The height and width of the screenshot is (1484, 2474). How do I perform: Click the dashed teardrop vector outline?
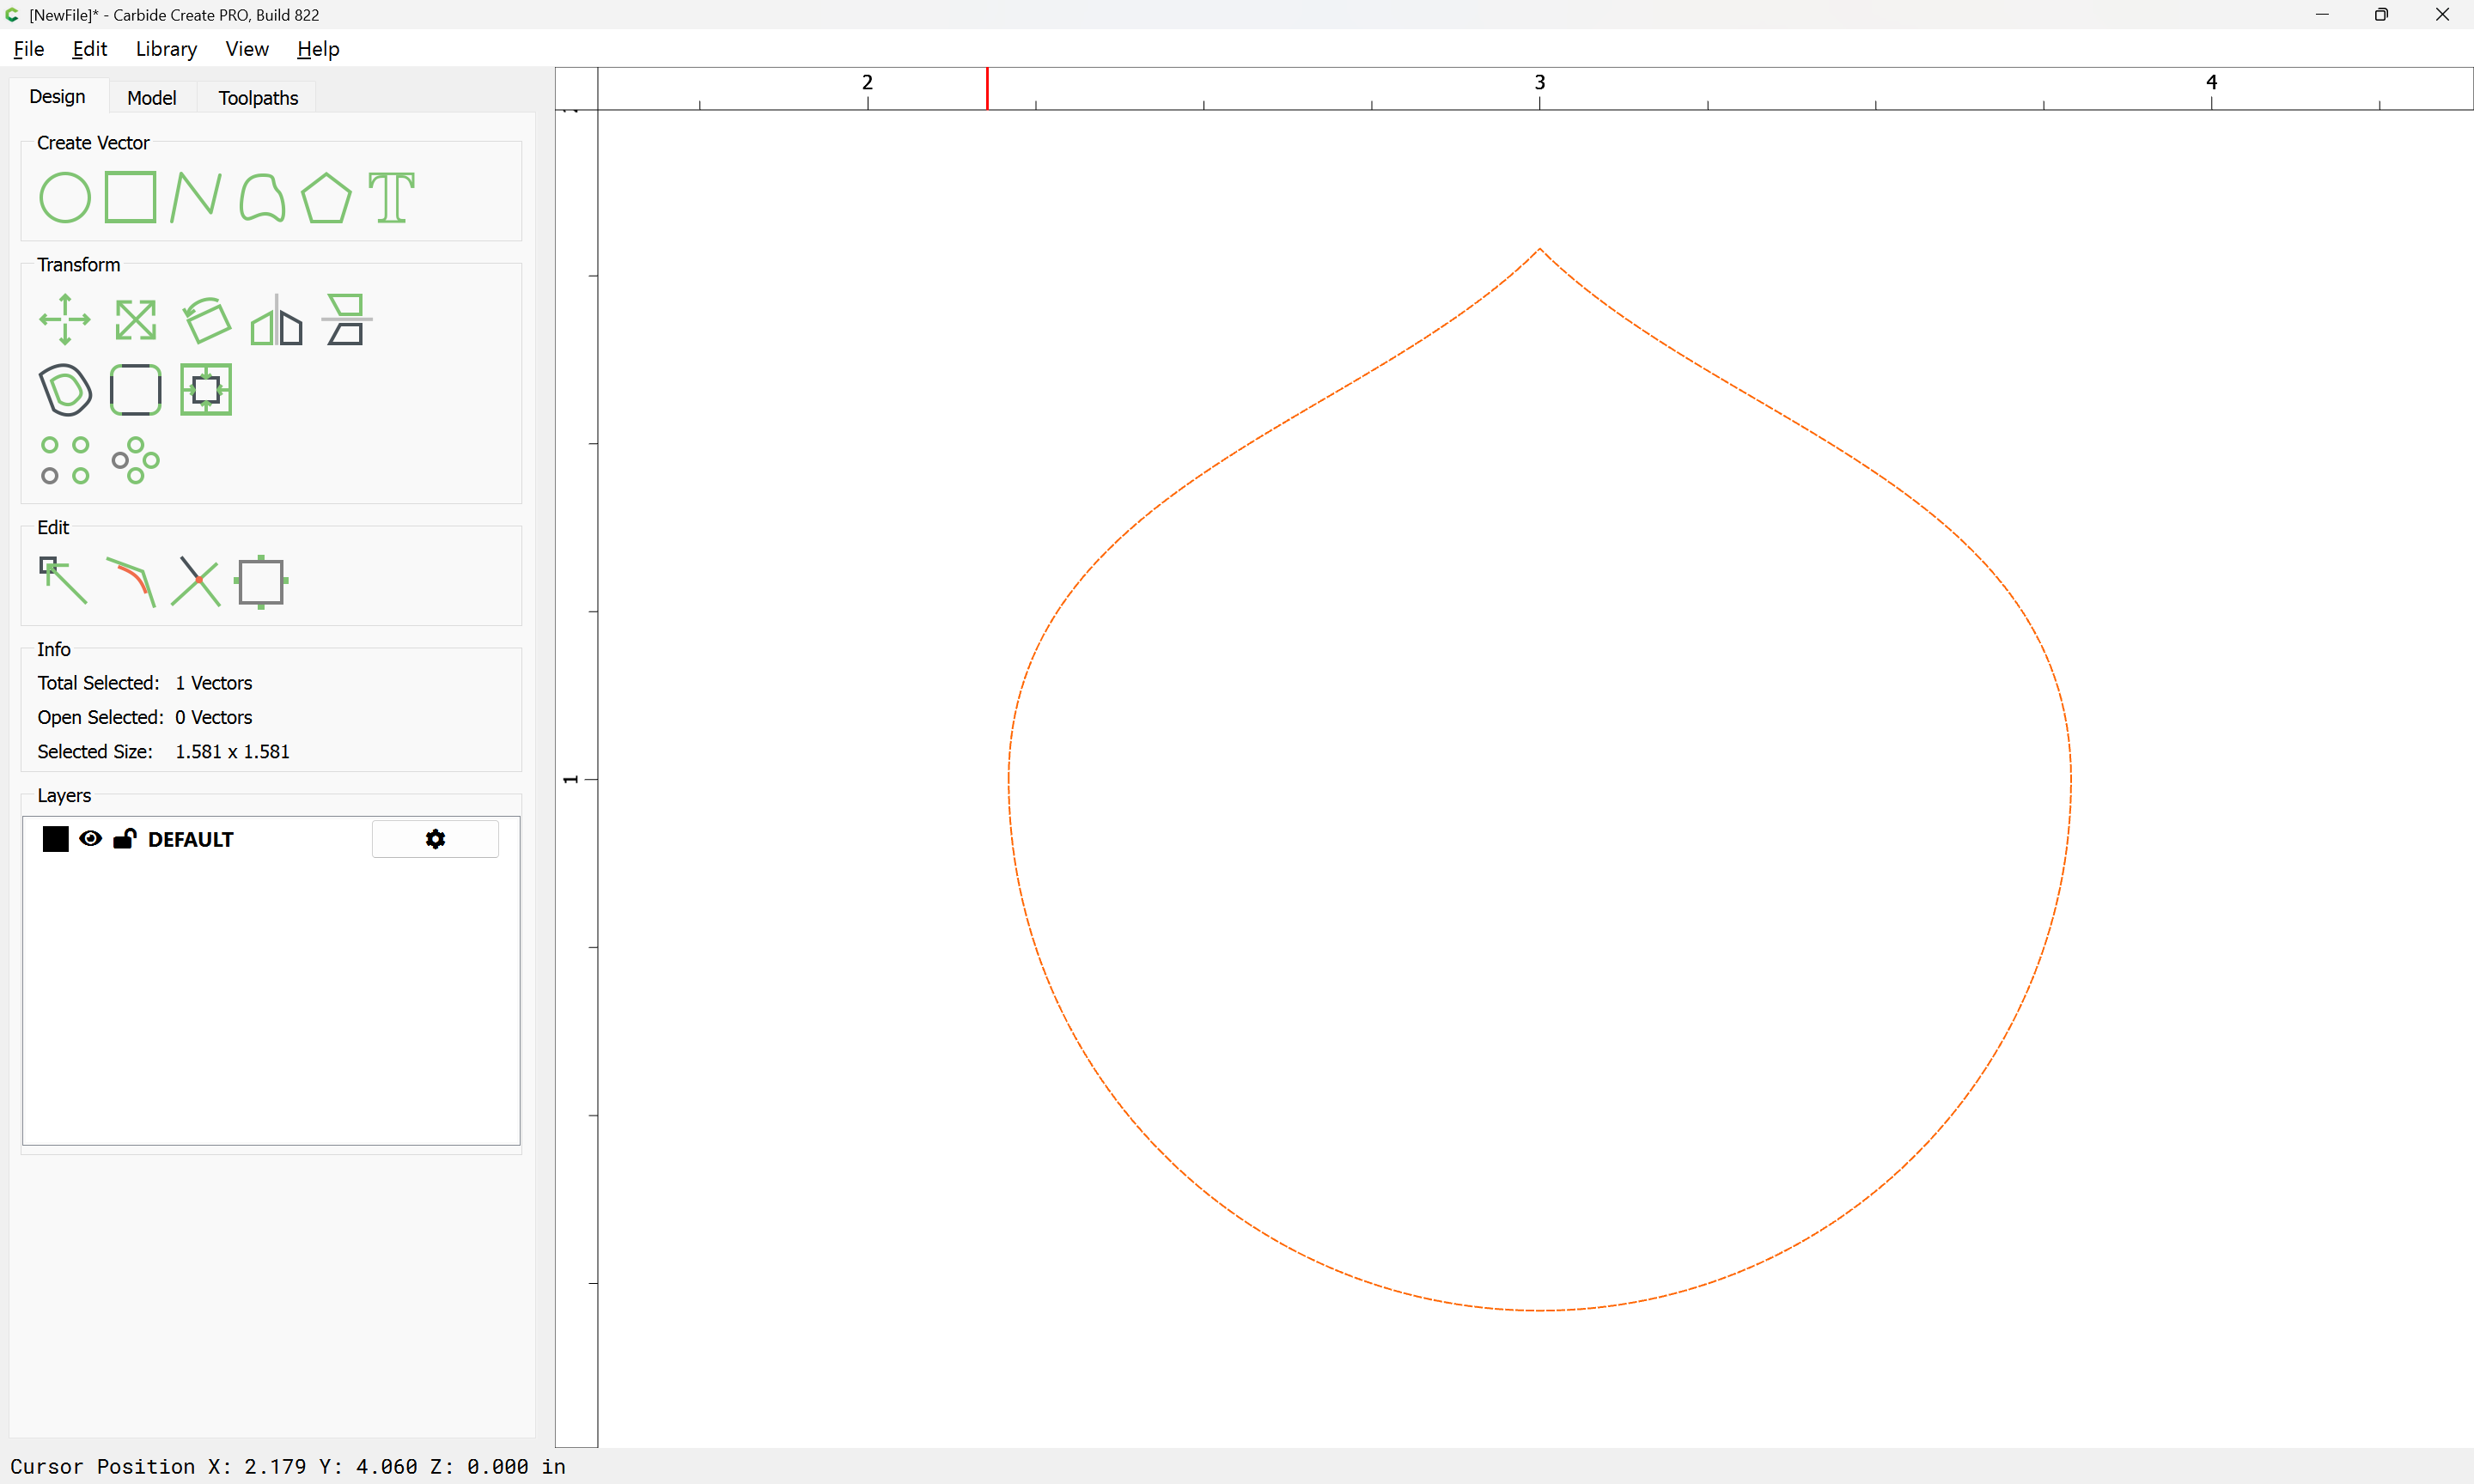1009,780
